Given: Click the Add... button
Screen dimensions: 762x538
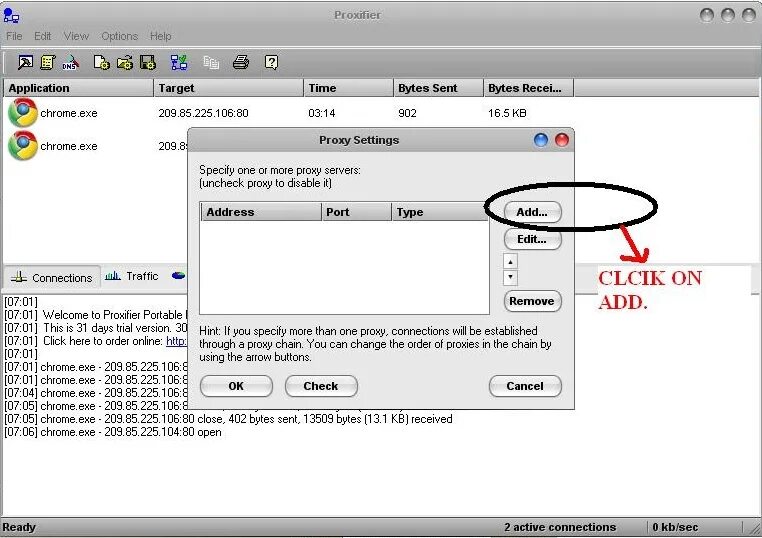Looking at the screenshot, I should point(533,212).
